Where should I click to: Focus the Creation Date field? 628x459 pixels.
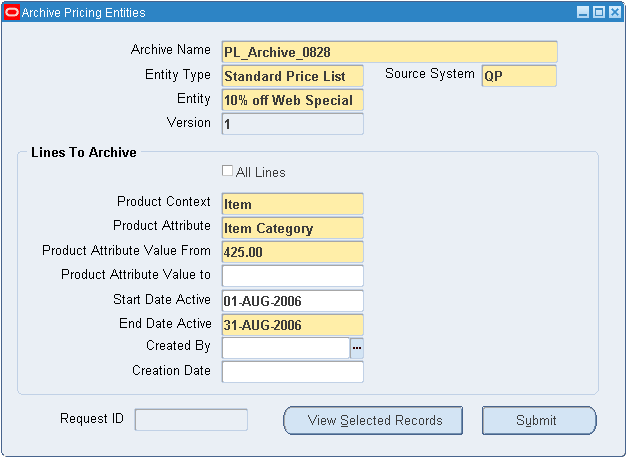292,372
